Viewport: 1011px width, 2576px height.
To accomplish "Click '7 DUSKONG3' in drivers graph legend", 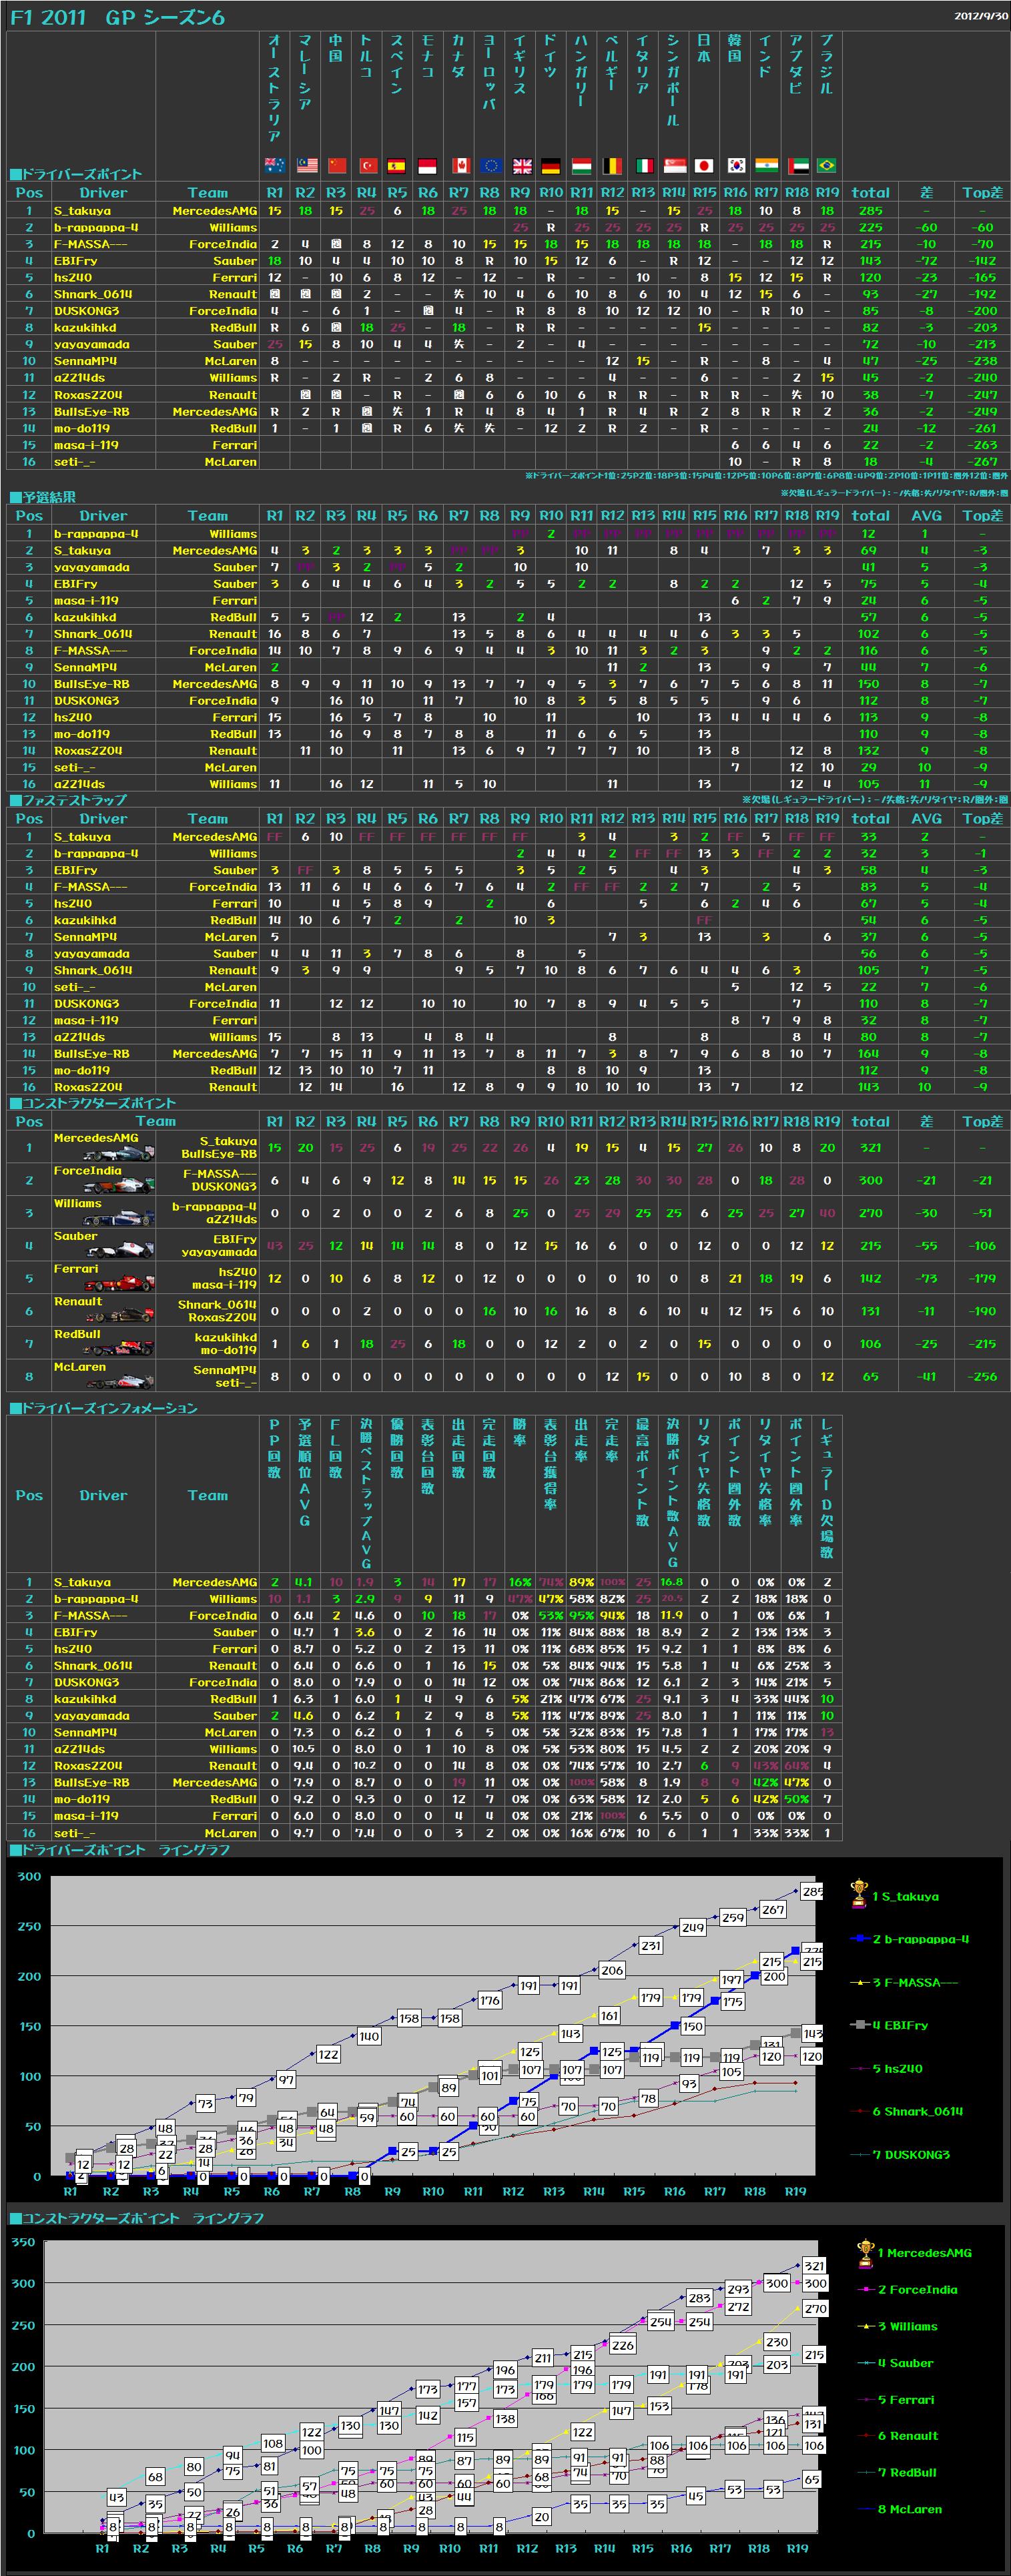I will 911,2154.
